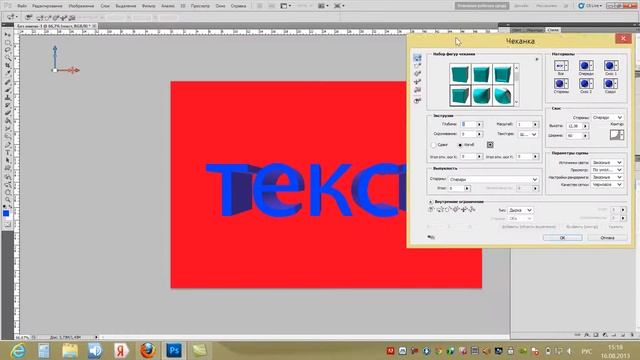The image size is (640, 360).
Task: Select the Lasso tool
Action: click(x=7, y=50)
